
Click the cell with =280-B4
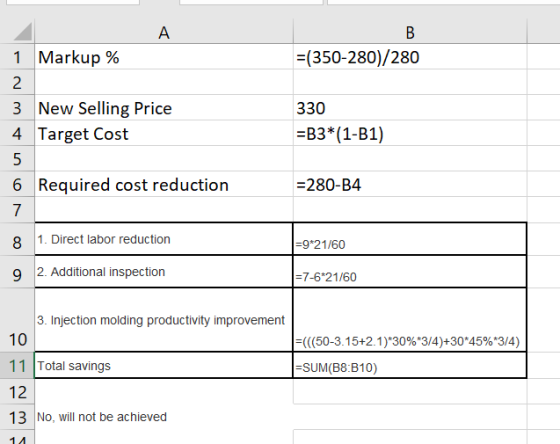tap(410, 184)
